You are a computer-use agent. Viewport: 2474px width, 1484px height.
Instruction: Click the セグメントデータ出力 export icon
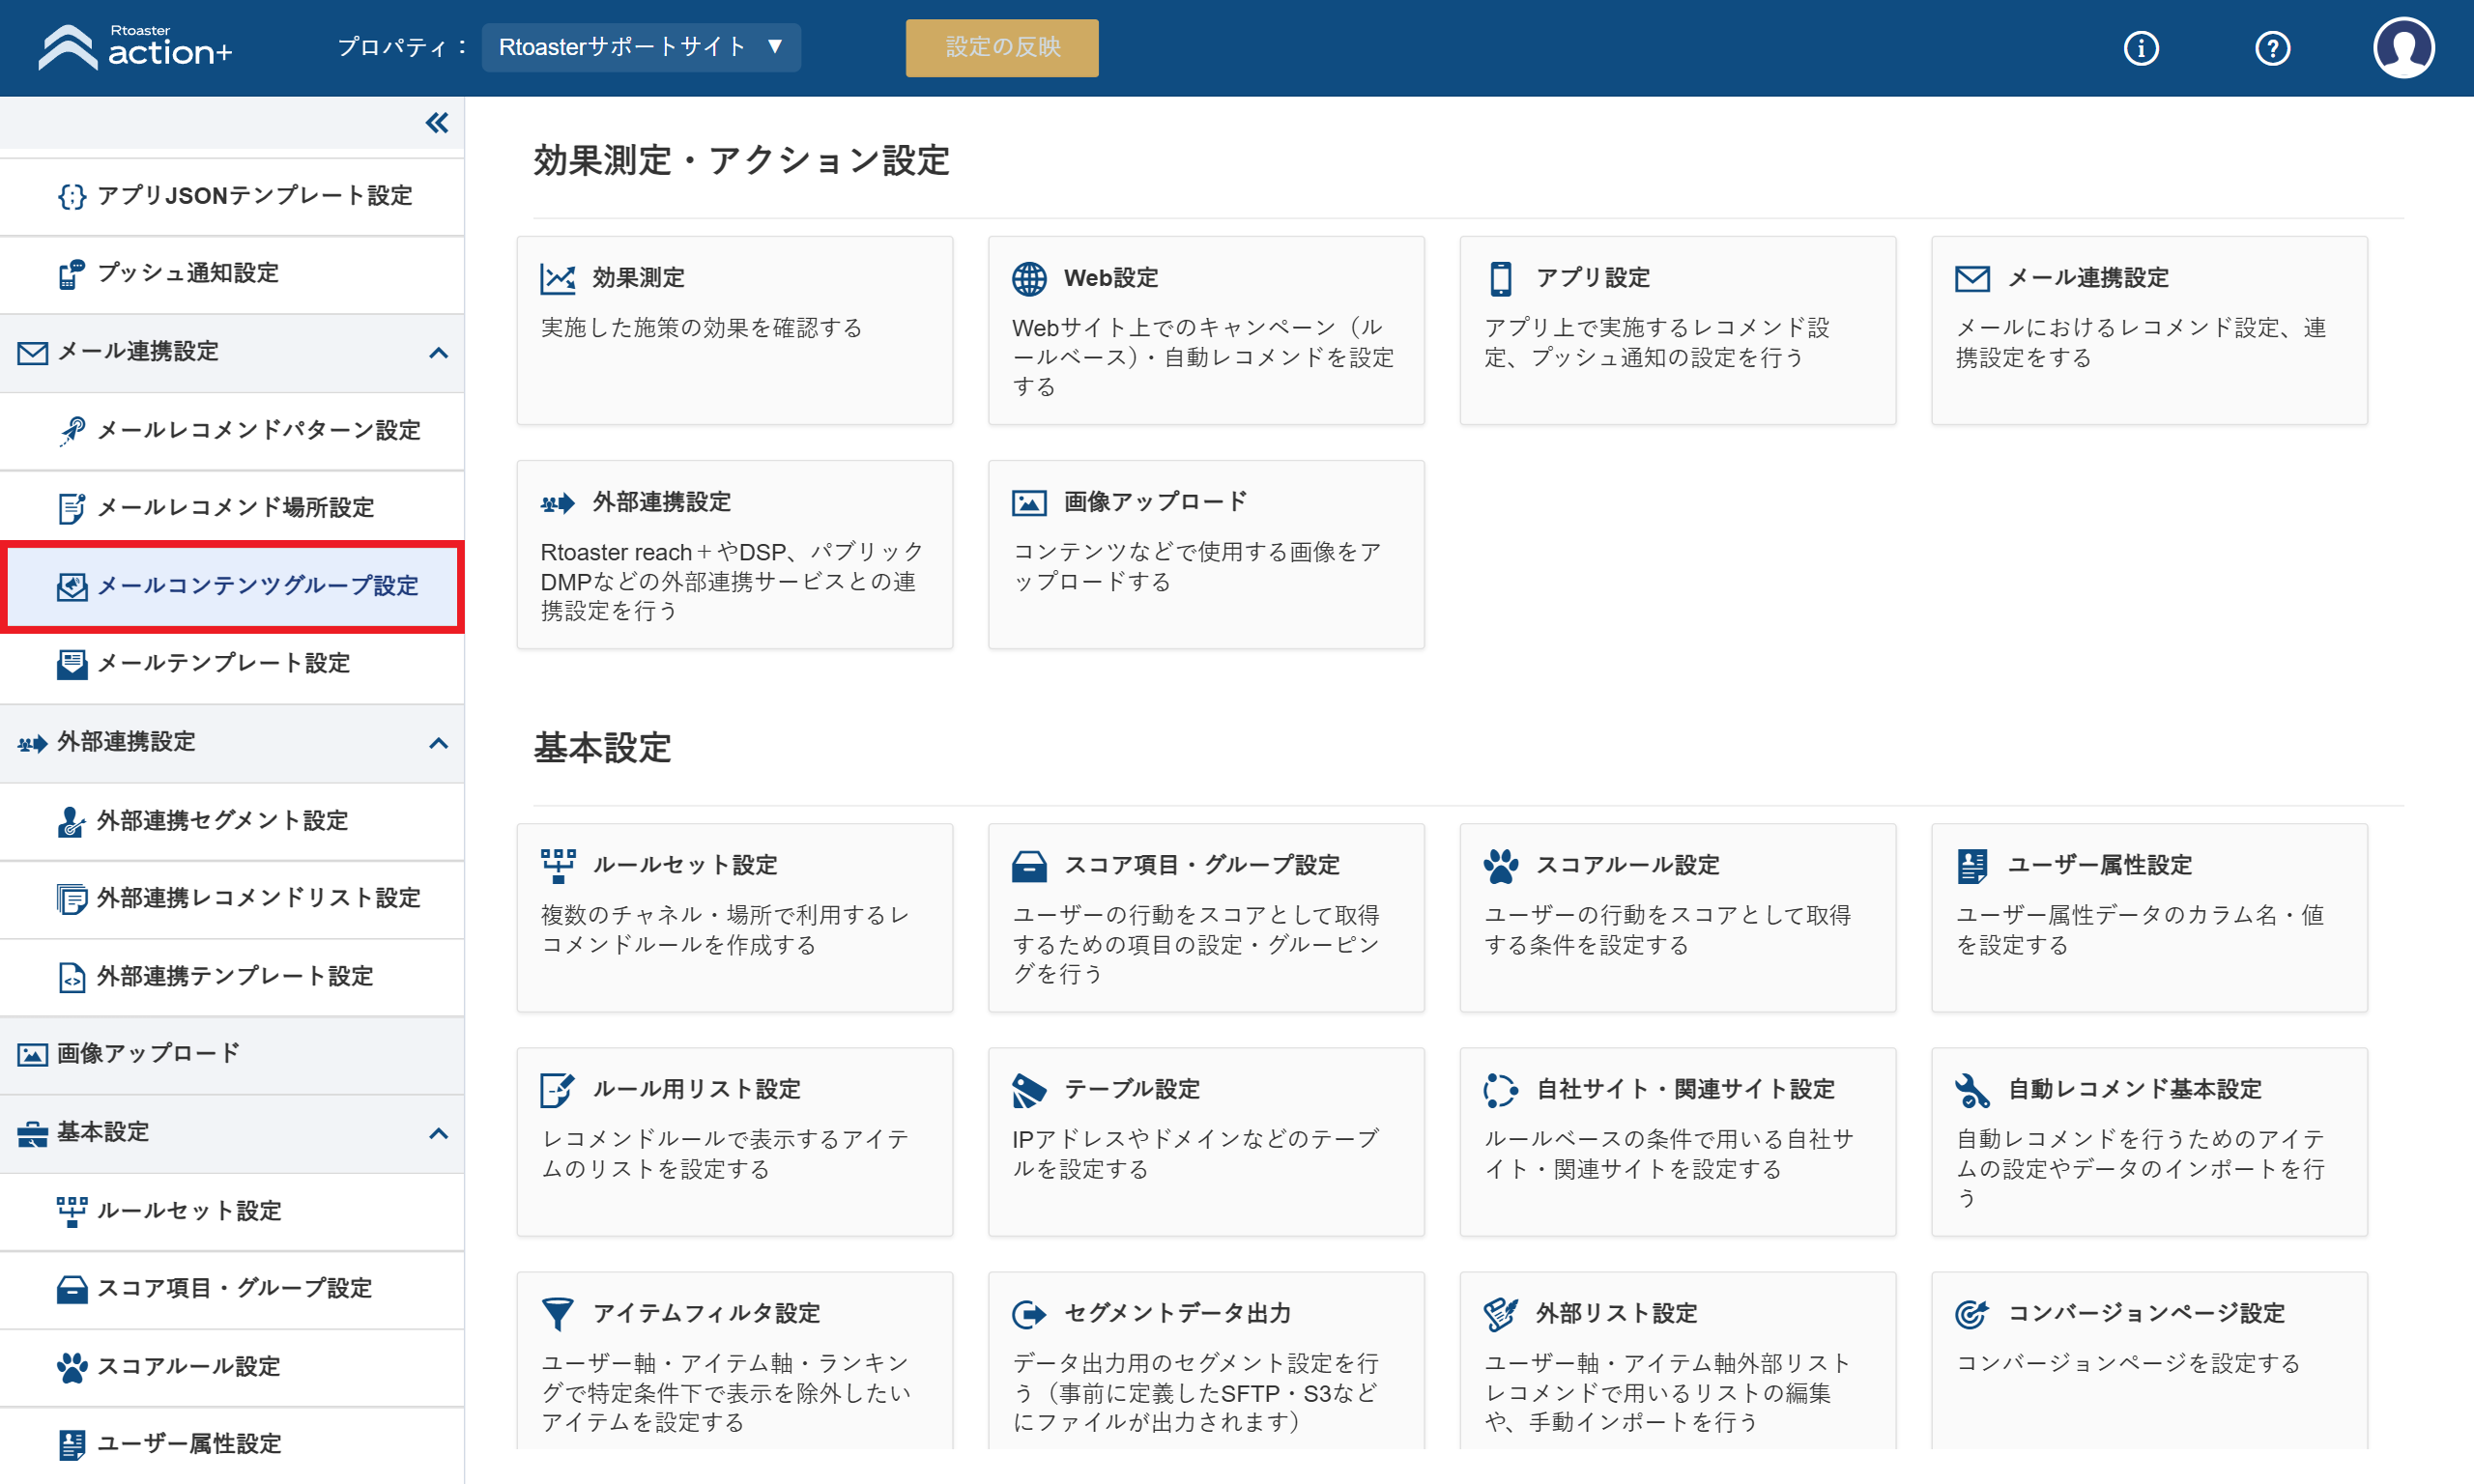tap(1028, 1314)
